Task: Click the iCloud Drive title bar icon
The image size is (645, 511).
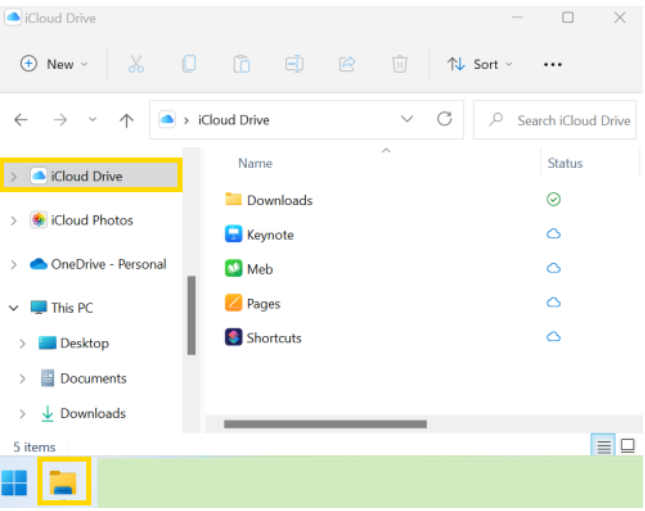Action: 13,18
